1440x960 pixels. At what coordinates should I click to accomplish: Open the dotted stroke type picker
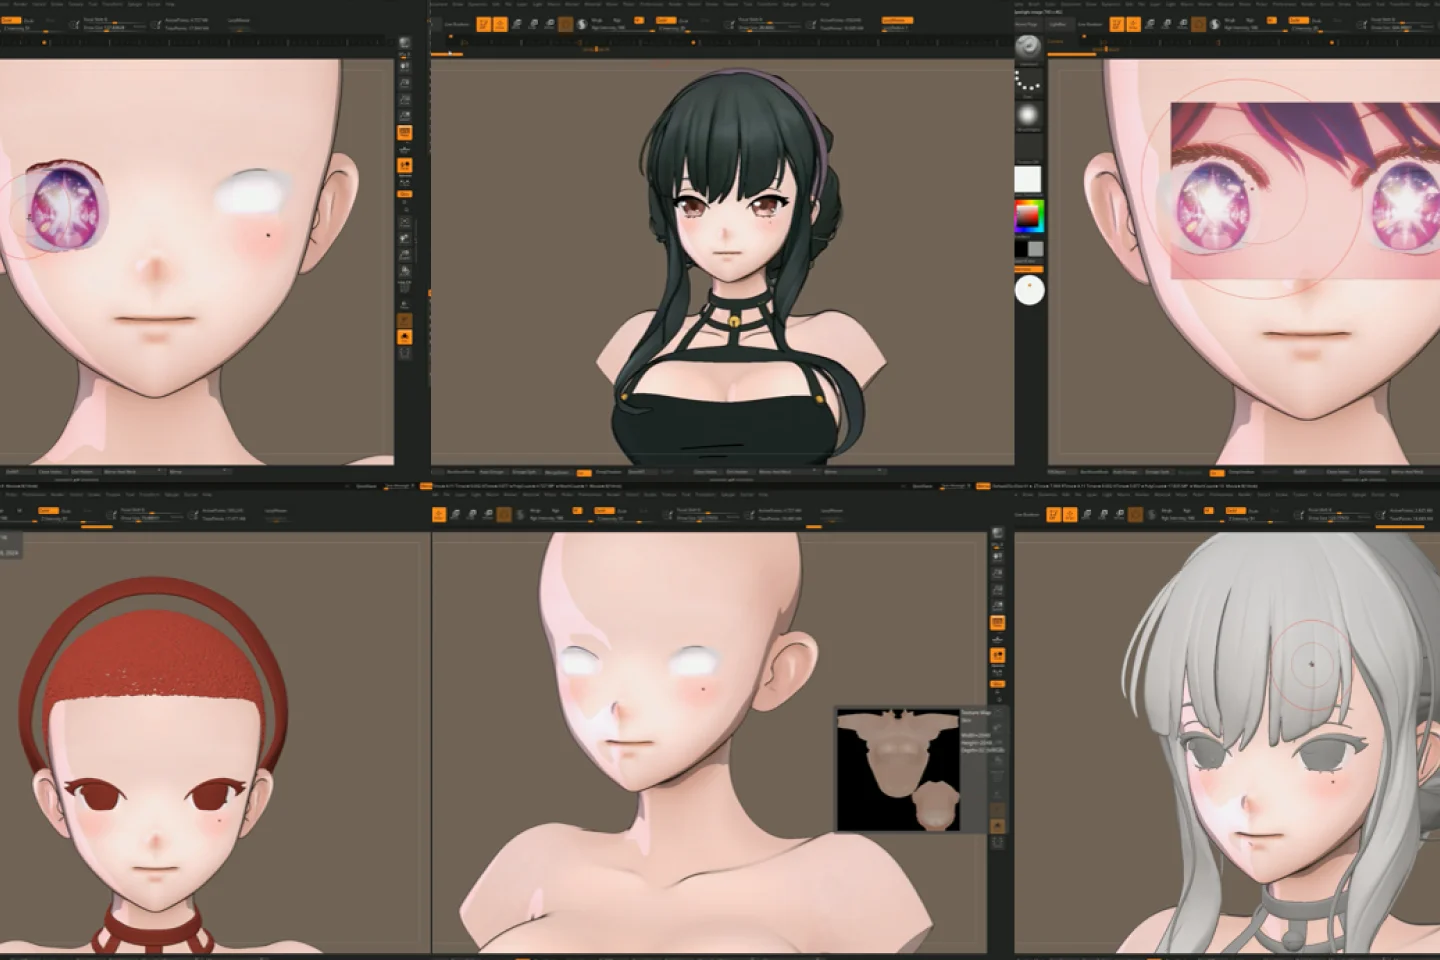[1028, 82]
